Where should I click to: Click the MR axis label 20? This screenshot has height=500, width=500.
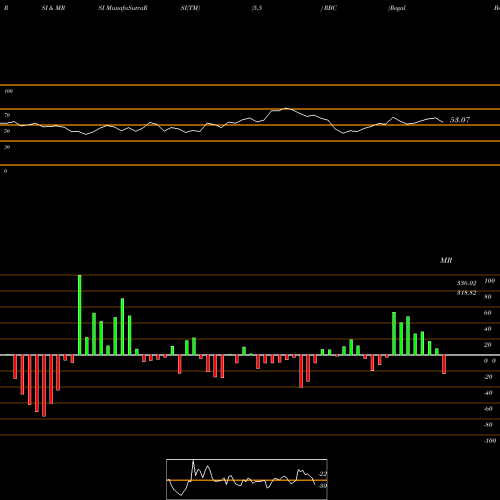click(x=488, y=345)
